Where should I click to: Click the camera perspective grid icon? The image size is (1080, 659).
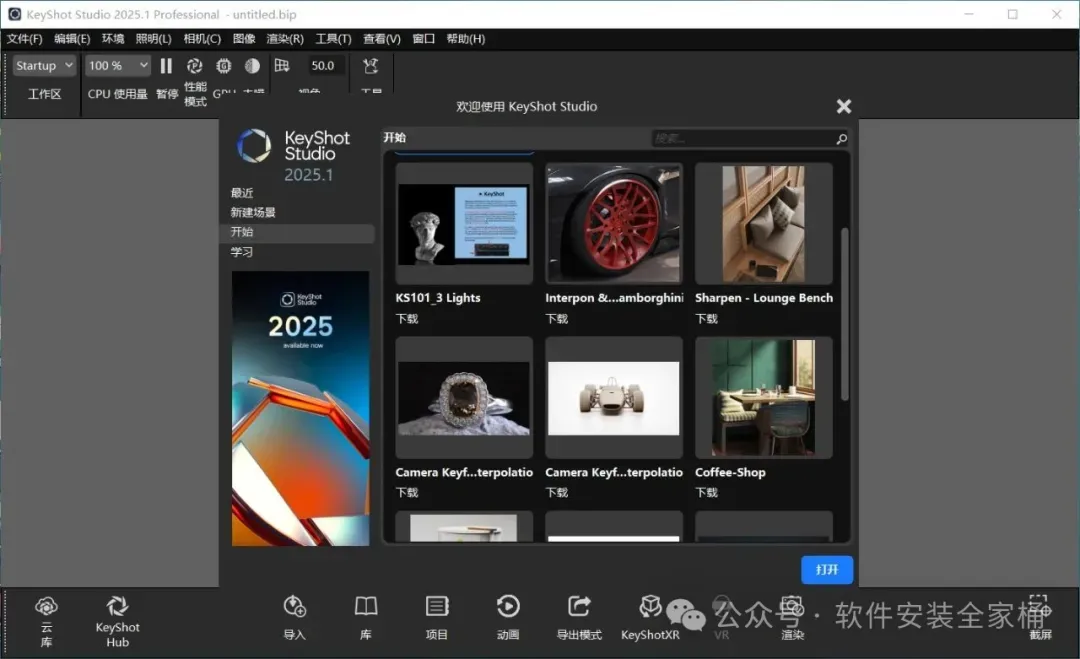point(282,65)
